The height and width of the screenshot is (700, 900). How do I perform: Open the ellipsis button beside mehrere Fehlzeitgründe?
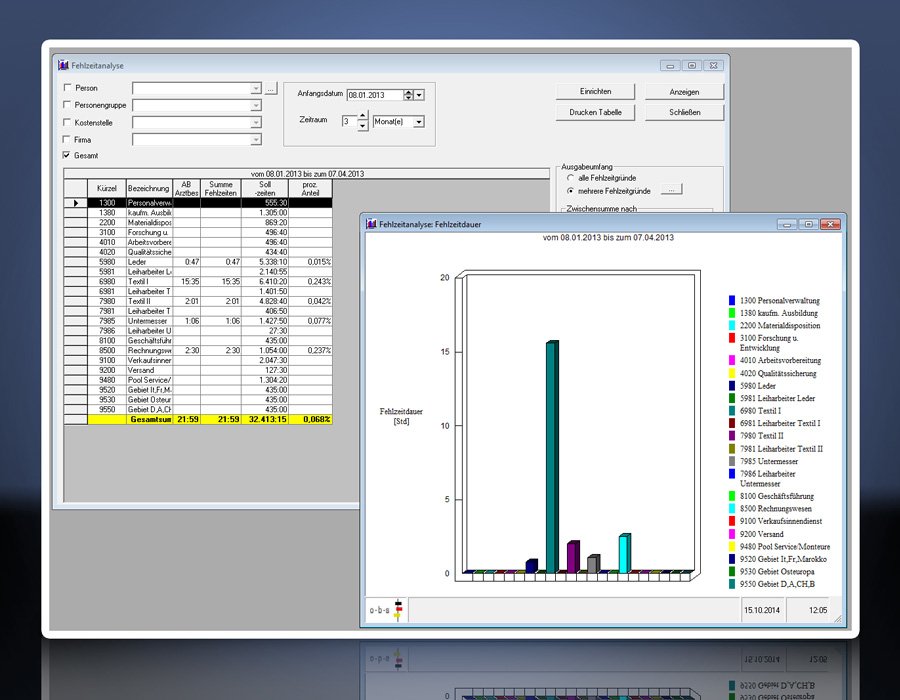tap(673, 189)
